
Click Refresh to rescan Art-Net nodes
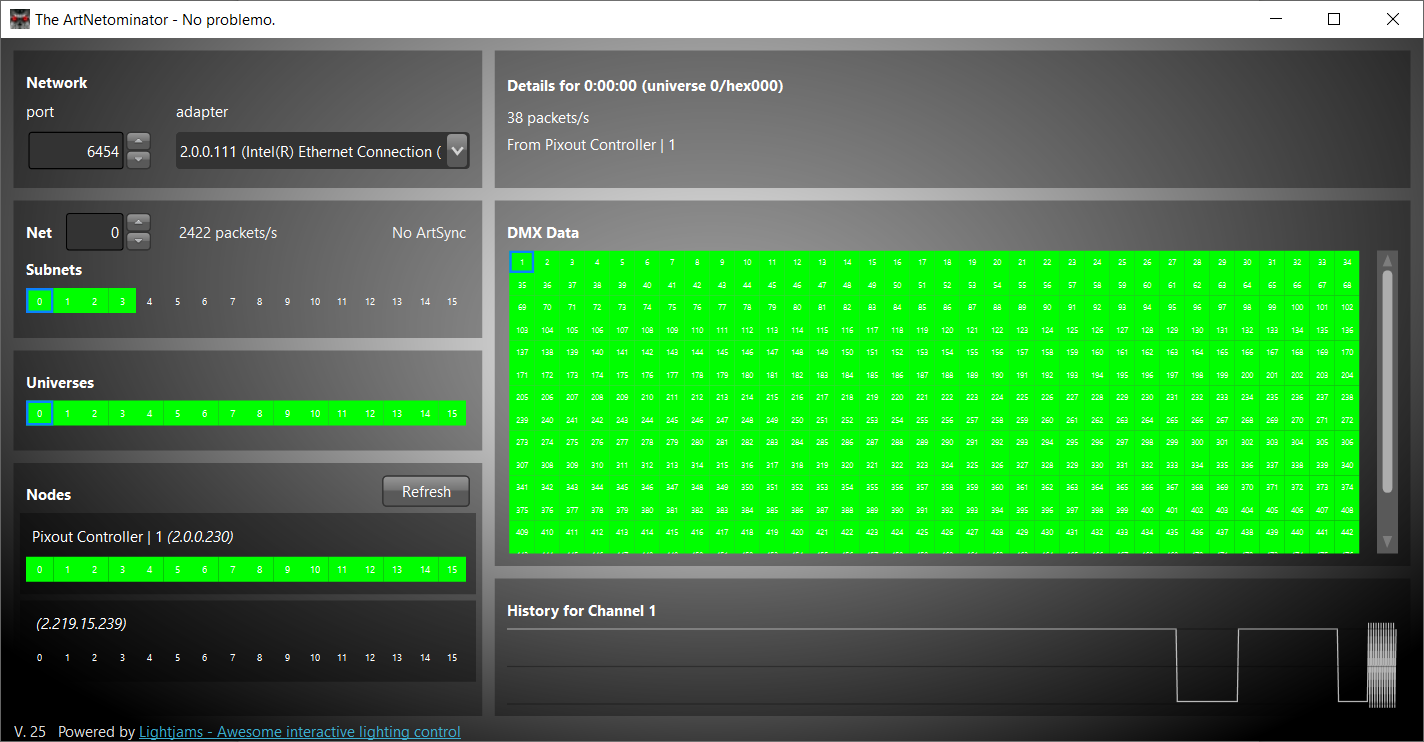point(425,491)
